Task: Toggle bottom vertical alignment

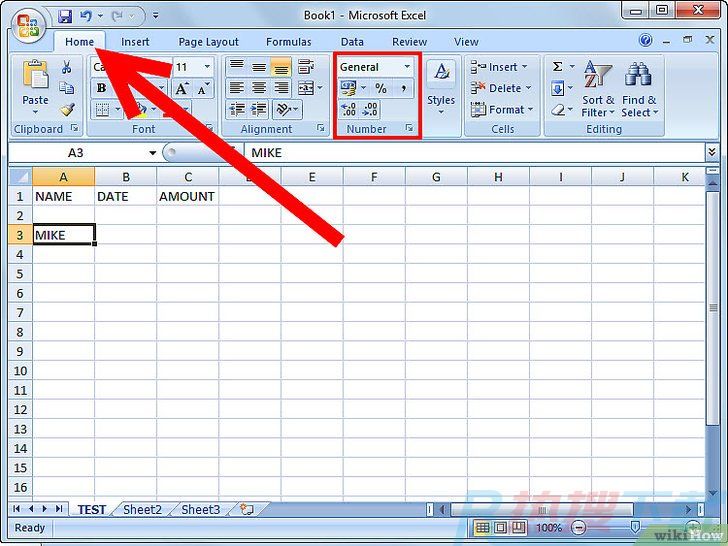Action: [281, 67]
